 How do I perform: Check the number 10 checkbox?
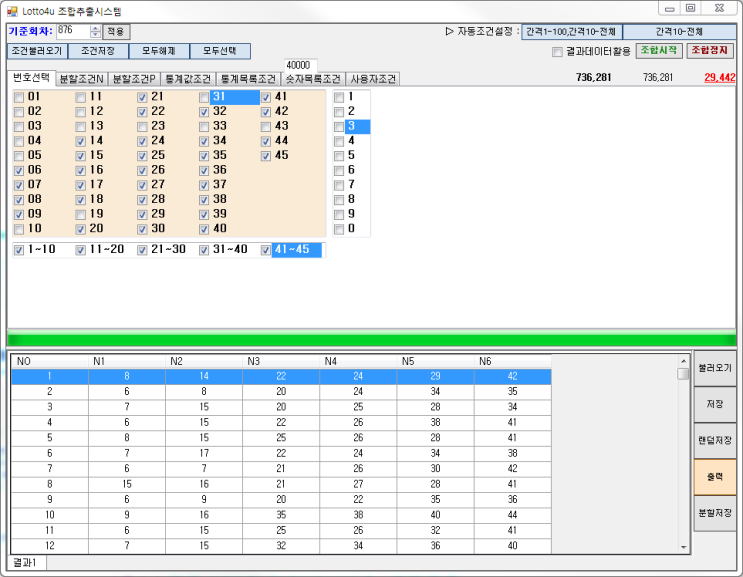pos(19,230)
